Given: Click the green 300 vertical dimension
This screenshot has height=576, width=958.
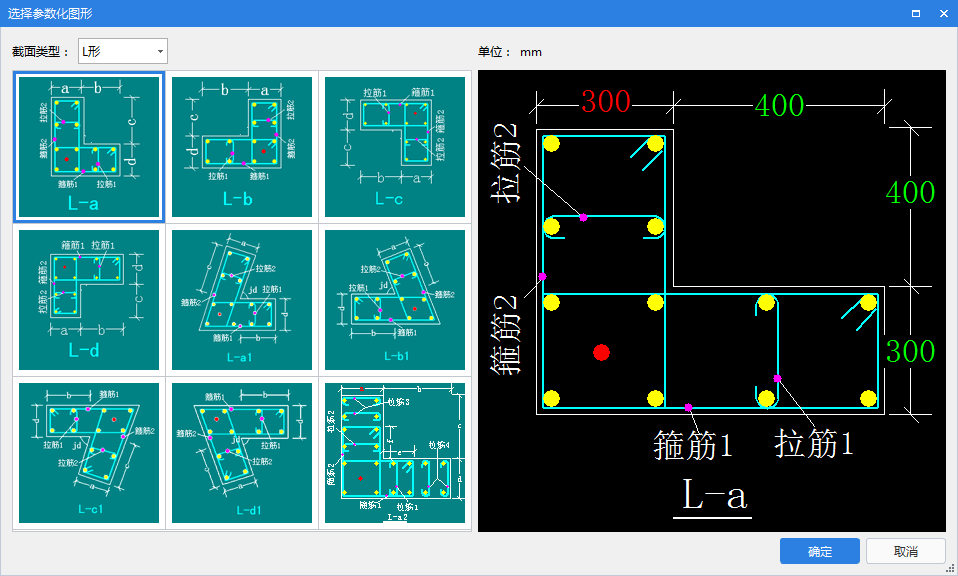Looking at the screenshot, I should tap(910, 351).
